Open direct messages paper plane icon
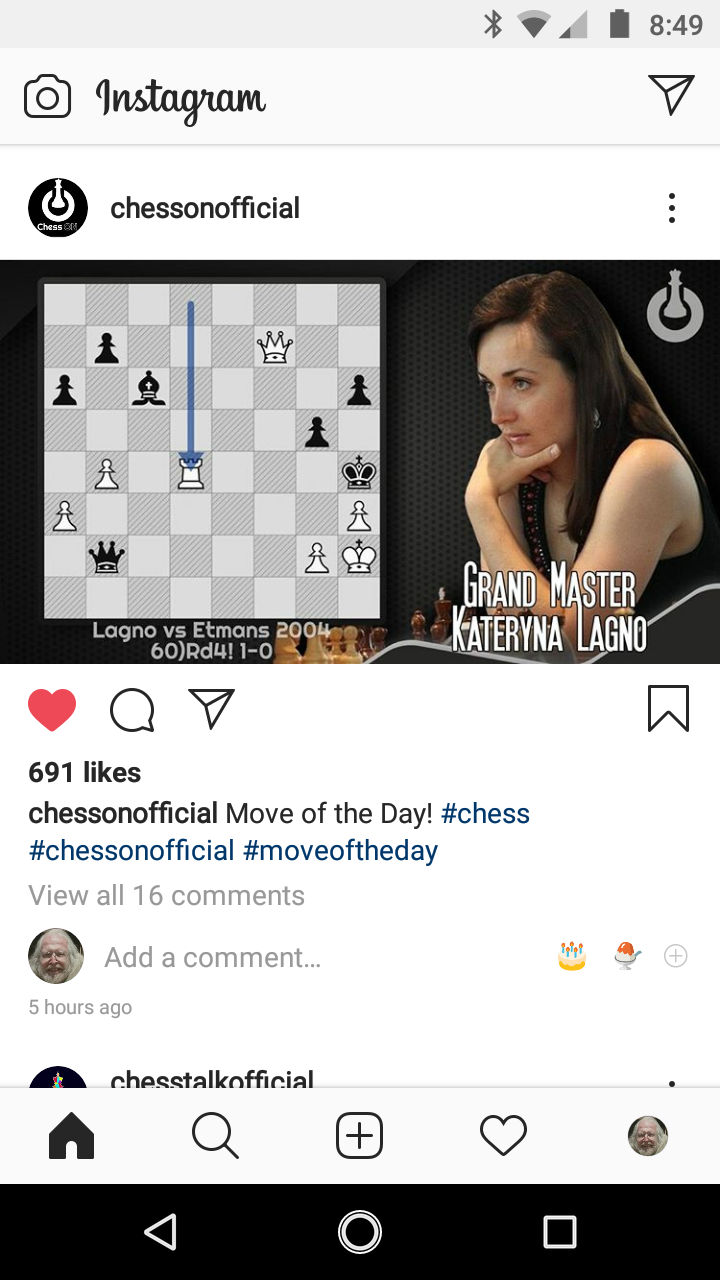The width and height of the screenshot is (720, 1280). click(x=671, y=95)
